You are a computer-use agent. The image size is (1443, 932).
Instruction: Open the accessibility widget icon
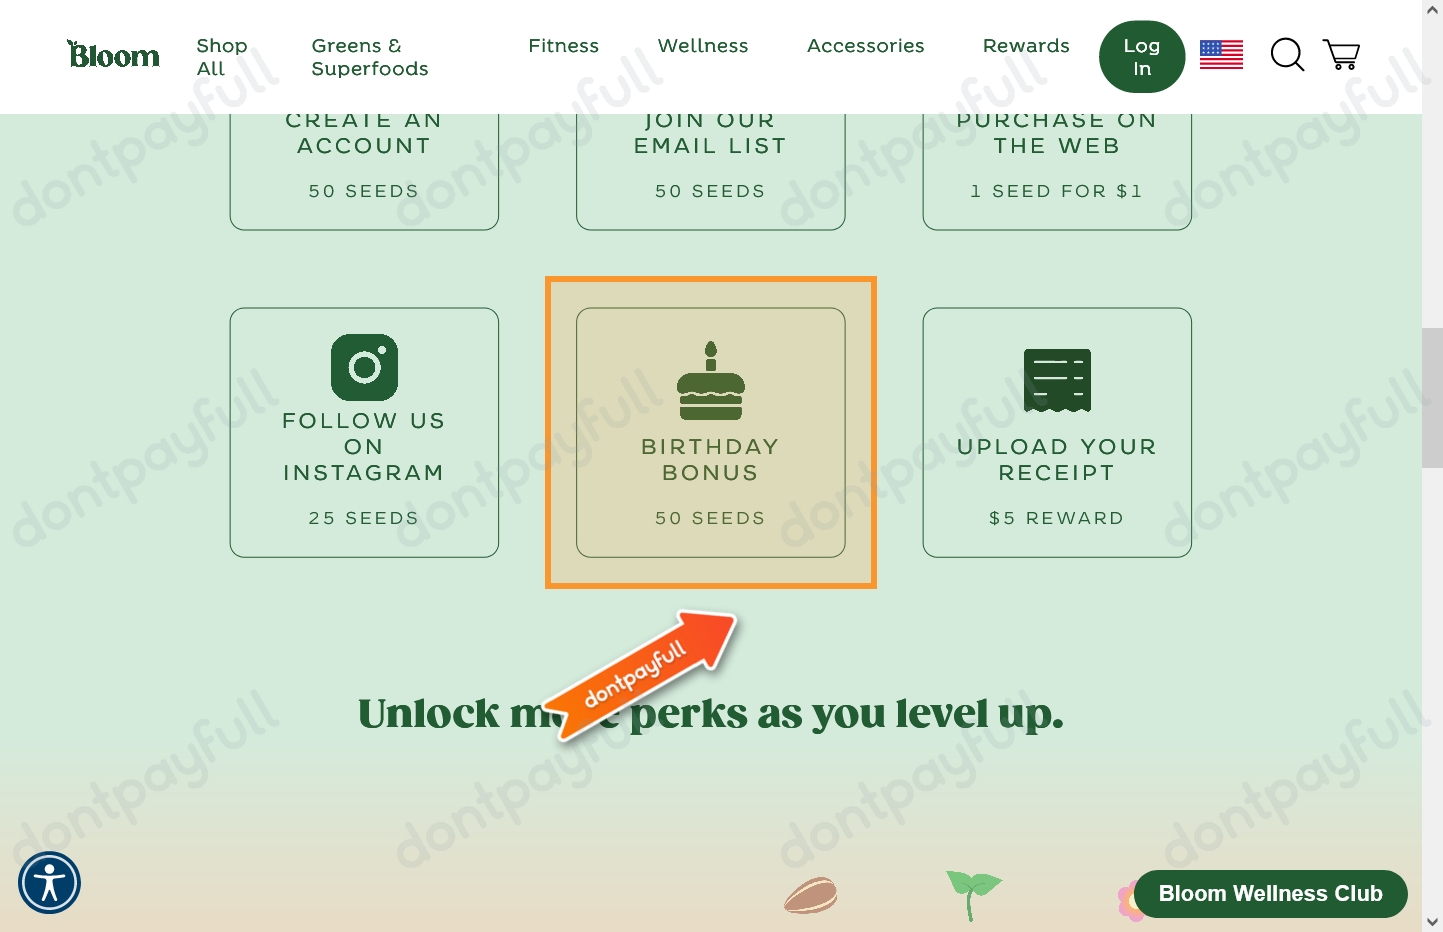(x=49, y=883)
